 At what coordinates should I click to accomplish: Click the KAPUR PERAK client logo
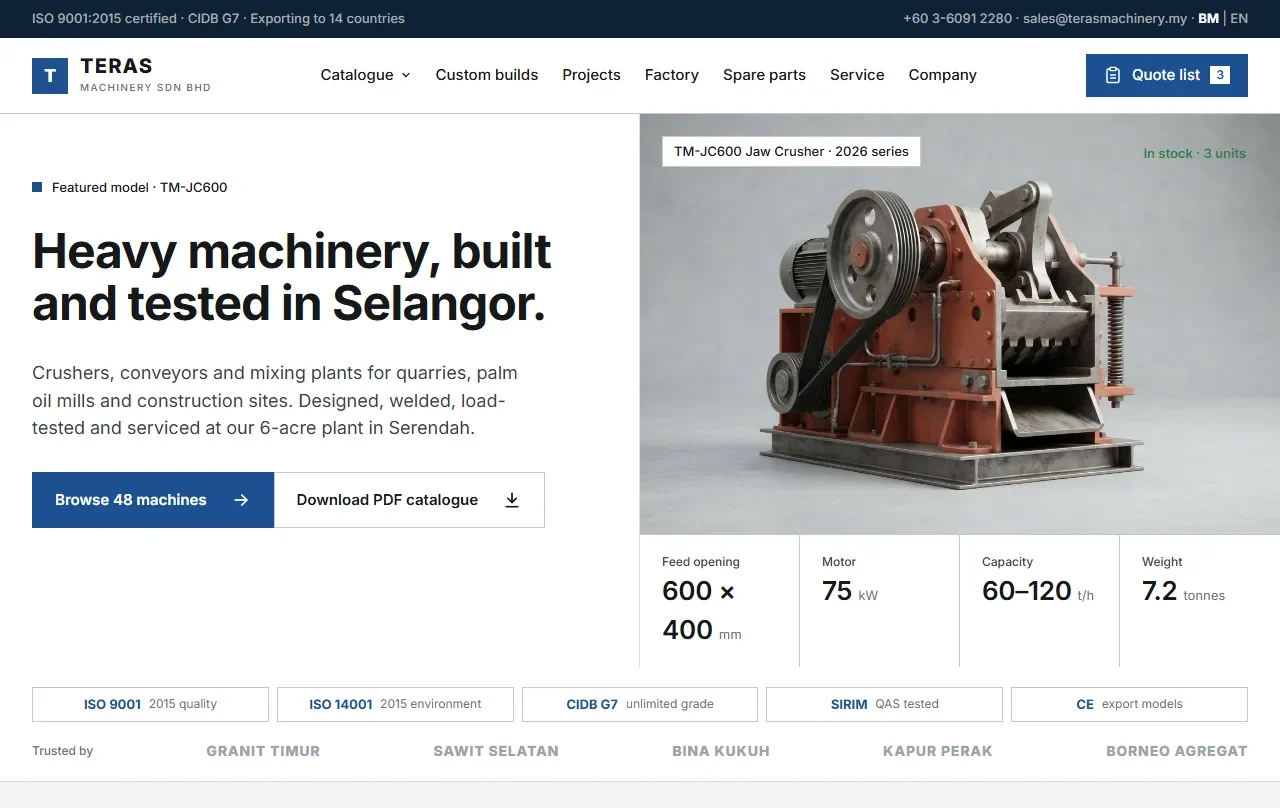938,751
